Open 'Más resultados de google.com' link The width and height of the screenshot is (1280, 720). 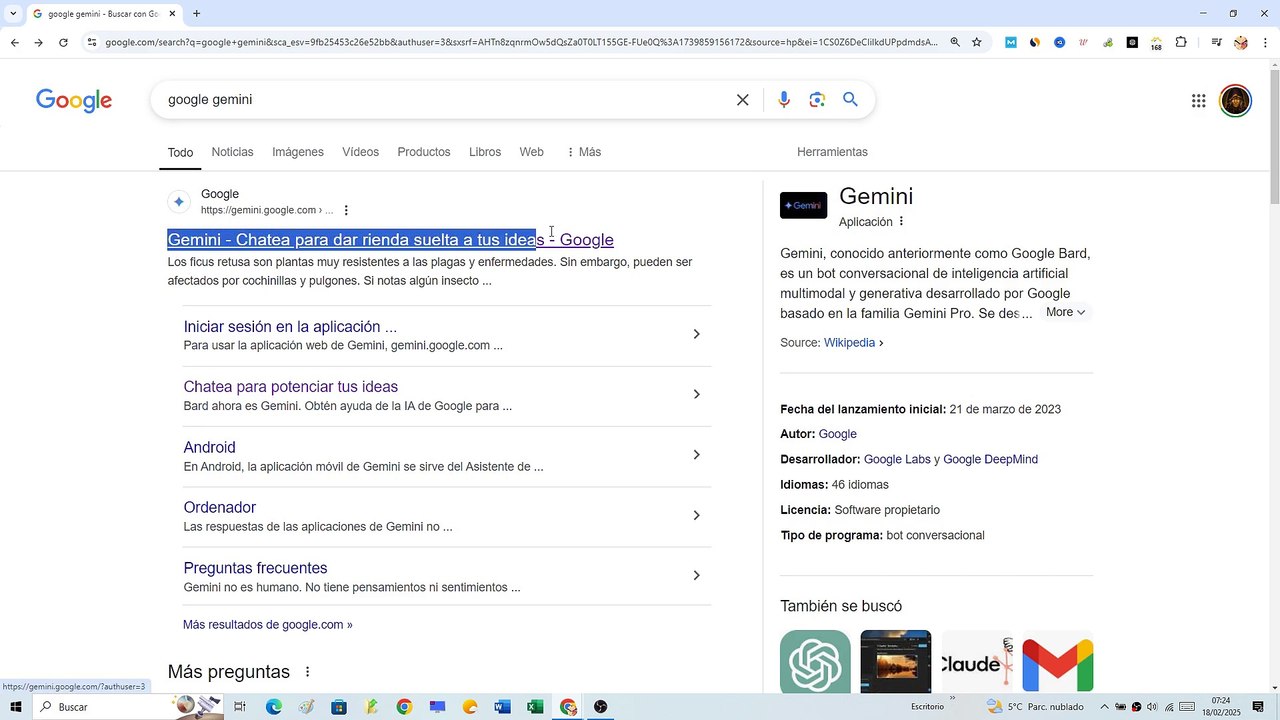click(267, 625)
